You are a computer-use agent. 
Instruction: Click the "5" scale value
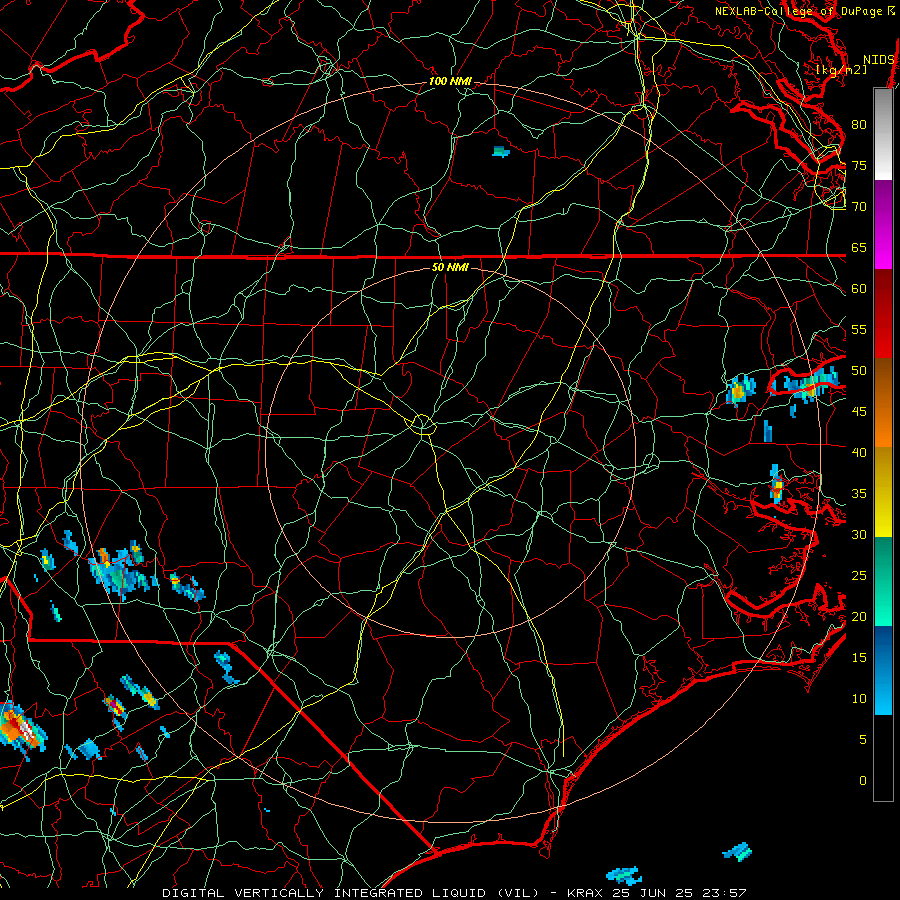tap(863, 739)
